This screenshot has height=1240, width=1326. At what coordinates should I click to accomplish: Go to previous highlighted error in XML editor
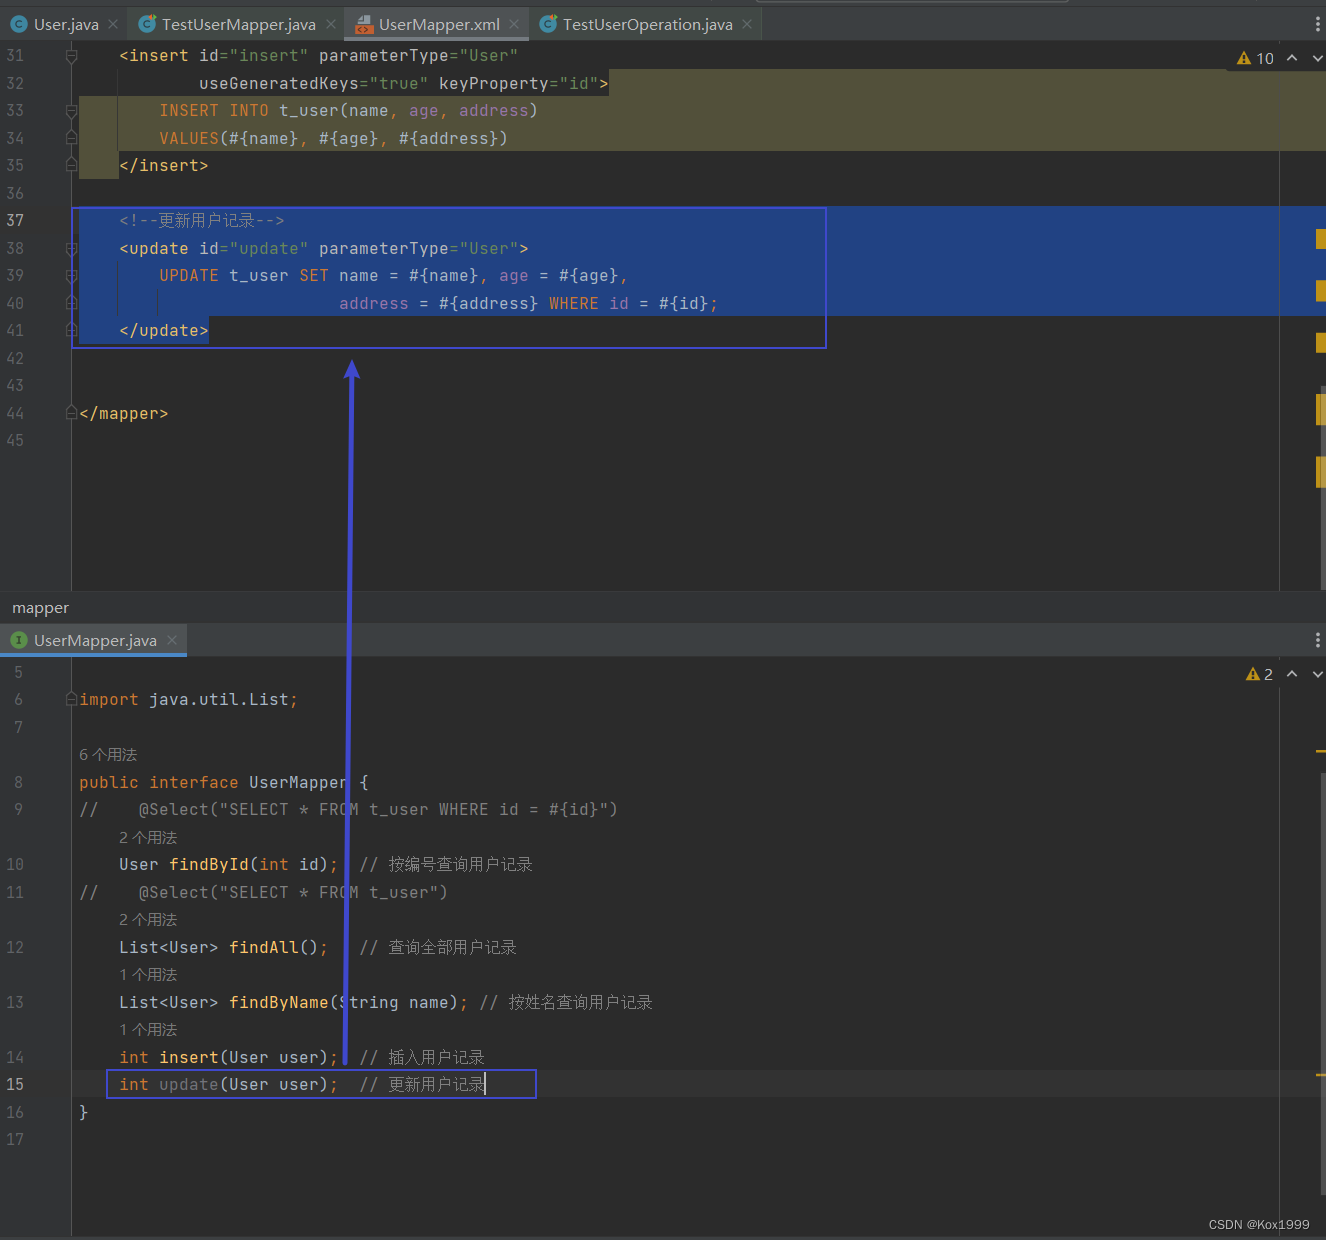pyautogui.click(x=1292, y=58)
